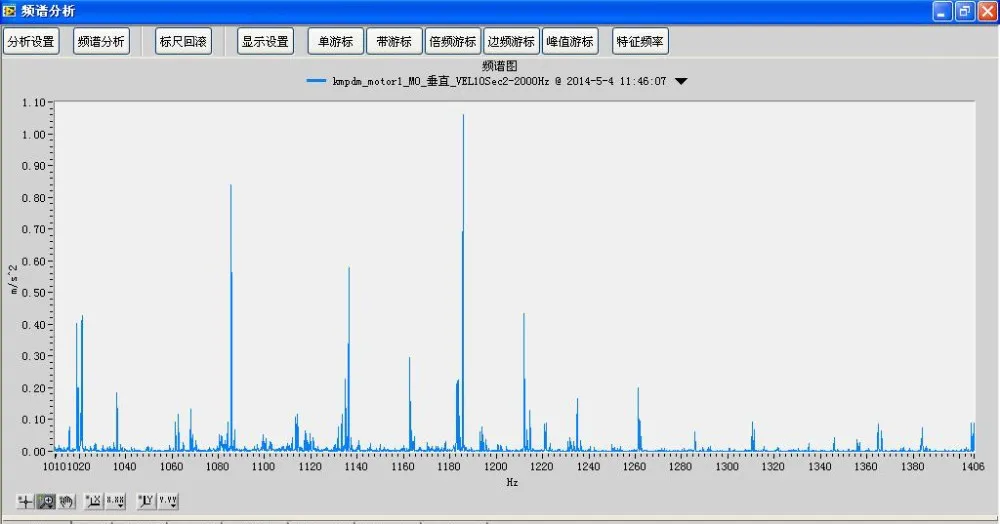The height and width of the screenshot is (524, 1000).
Task: Select the hand pan tool
Action: point(66,501)
